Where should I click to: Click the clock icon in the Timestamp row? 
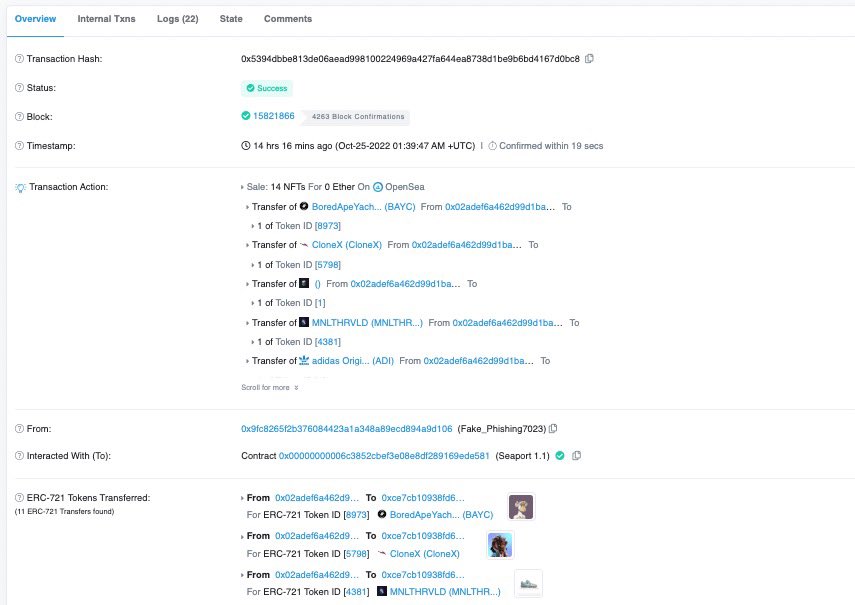(246, 146)
